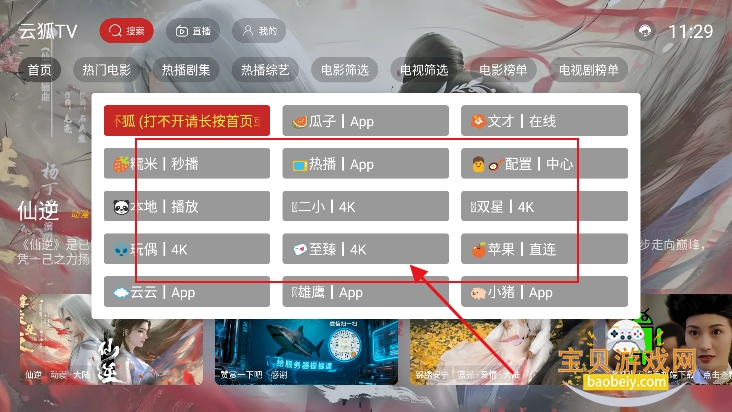Select the 首页 home tab
Screen dimensions: 732x412
pyautogui.click(x=39, y=70)
